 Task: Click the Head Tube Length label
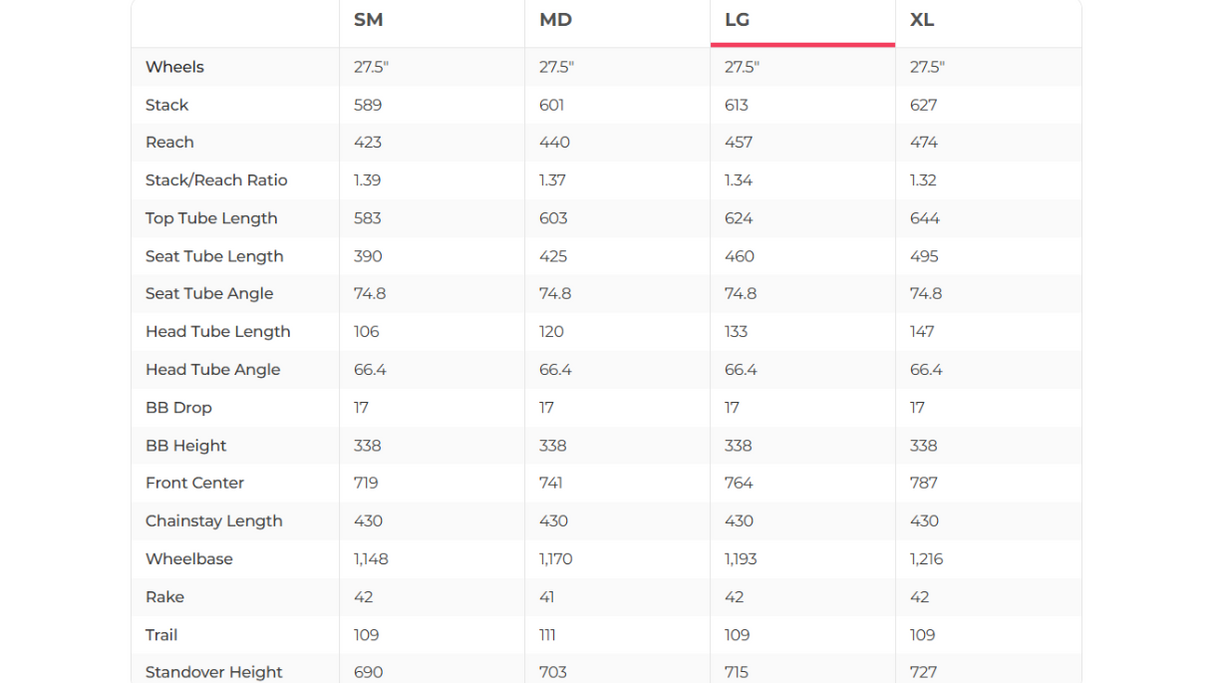point(217,331)
